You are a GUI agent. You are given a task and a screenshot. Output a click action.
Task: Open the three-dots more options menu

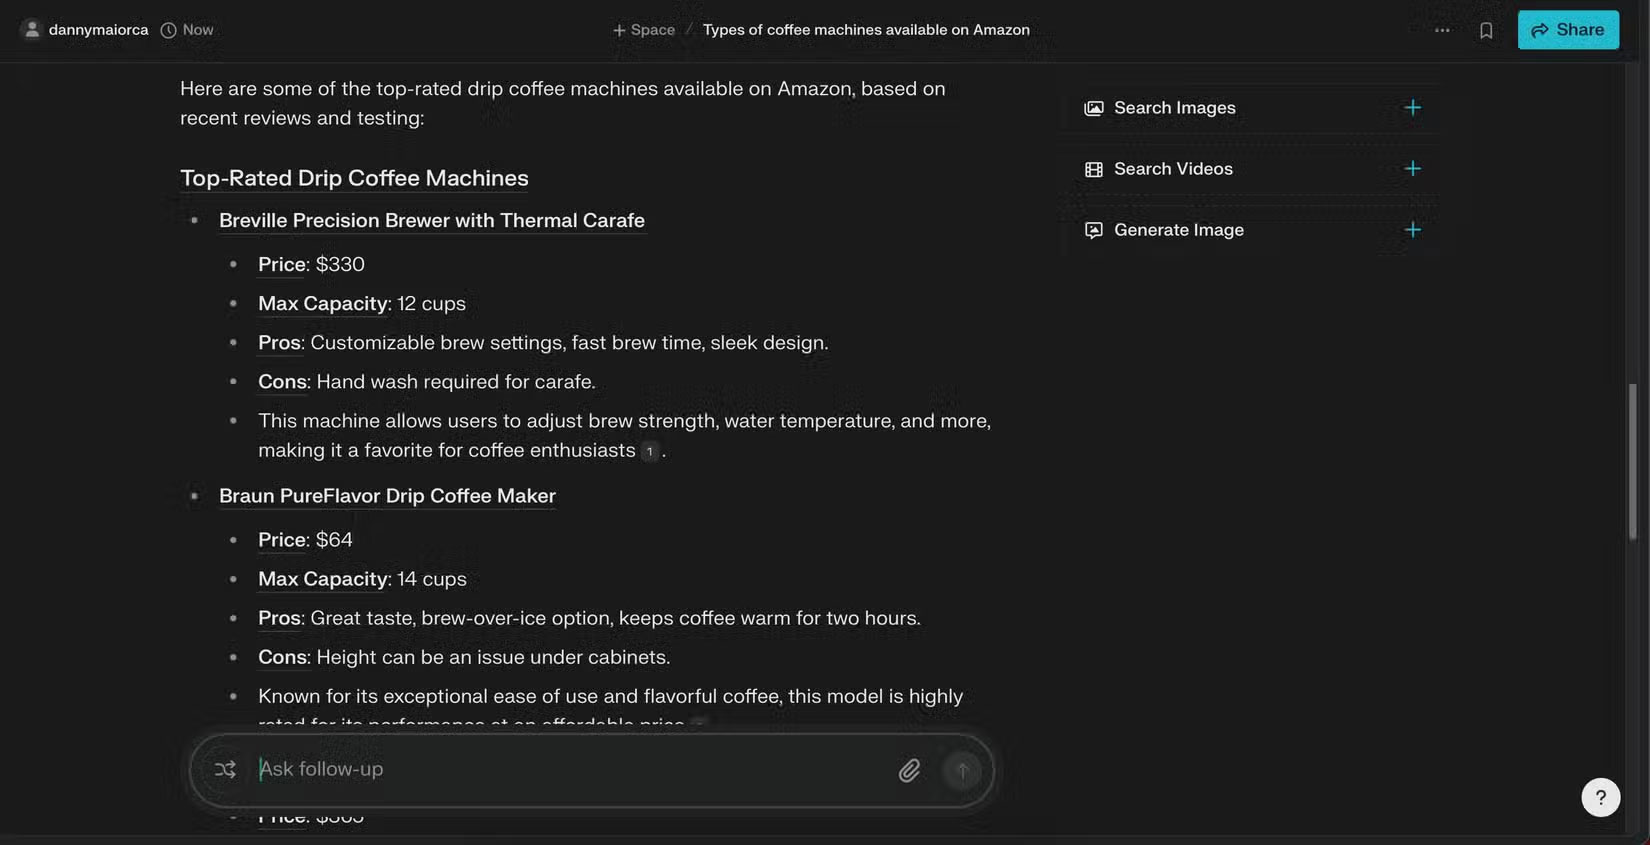[1442, 30]
